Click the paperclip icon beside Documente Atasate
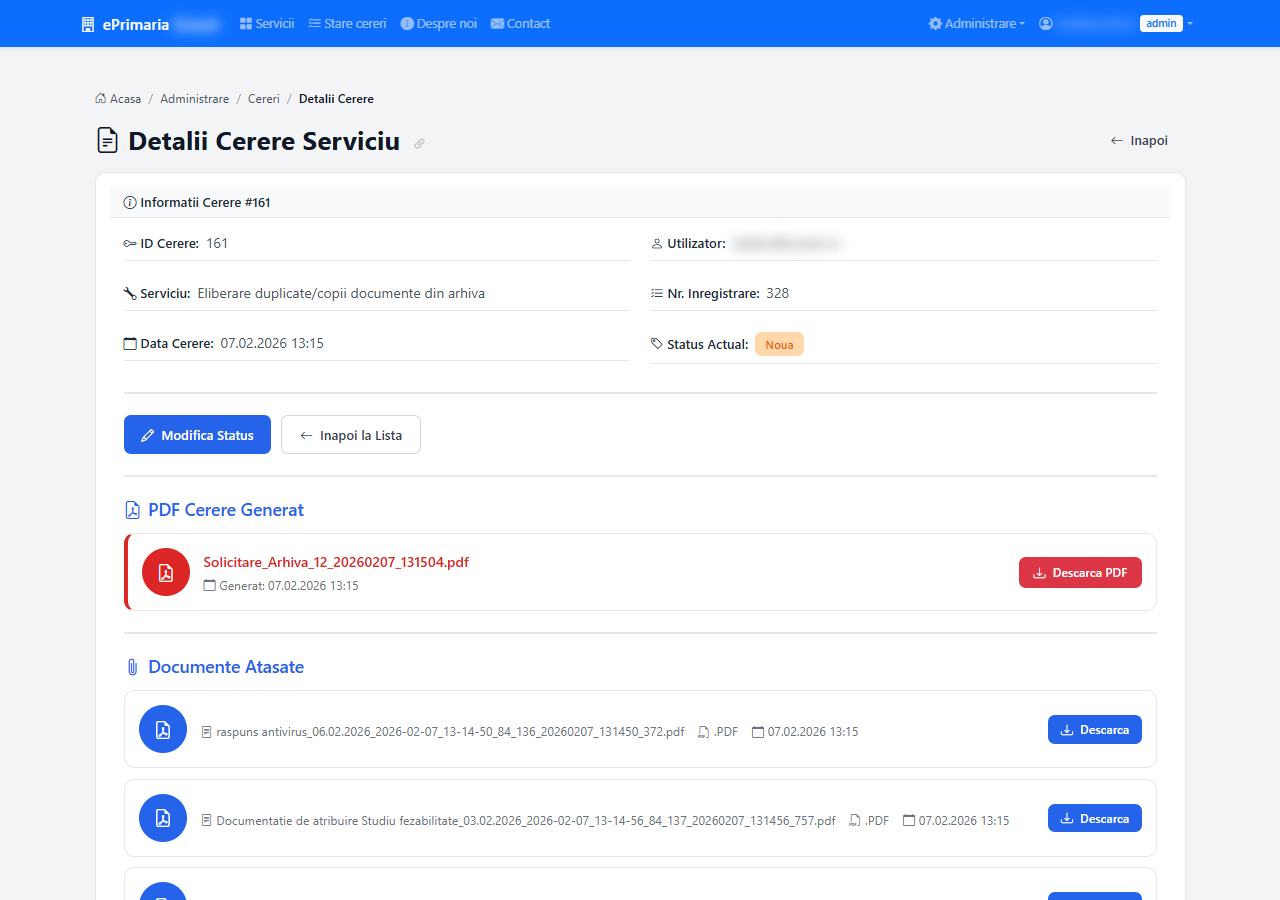Image resolution: width=1280 pixels, height=900 pixels. click(x=132, y=667)
